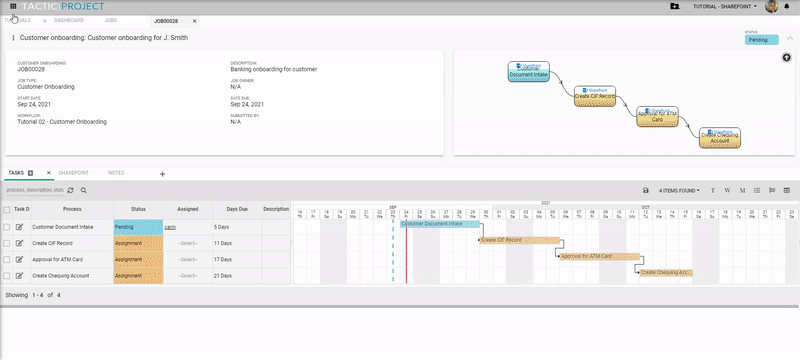Open assignee Select dropdown for Approval for ATM Card
Image resolution: width=800 pixels, height=360 pixels.
click(x=188, y=260)
